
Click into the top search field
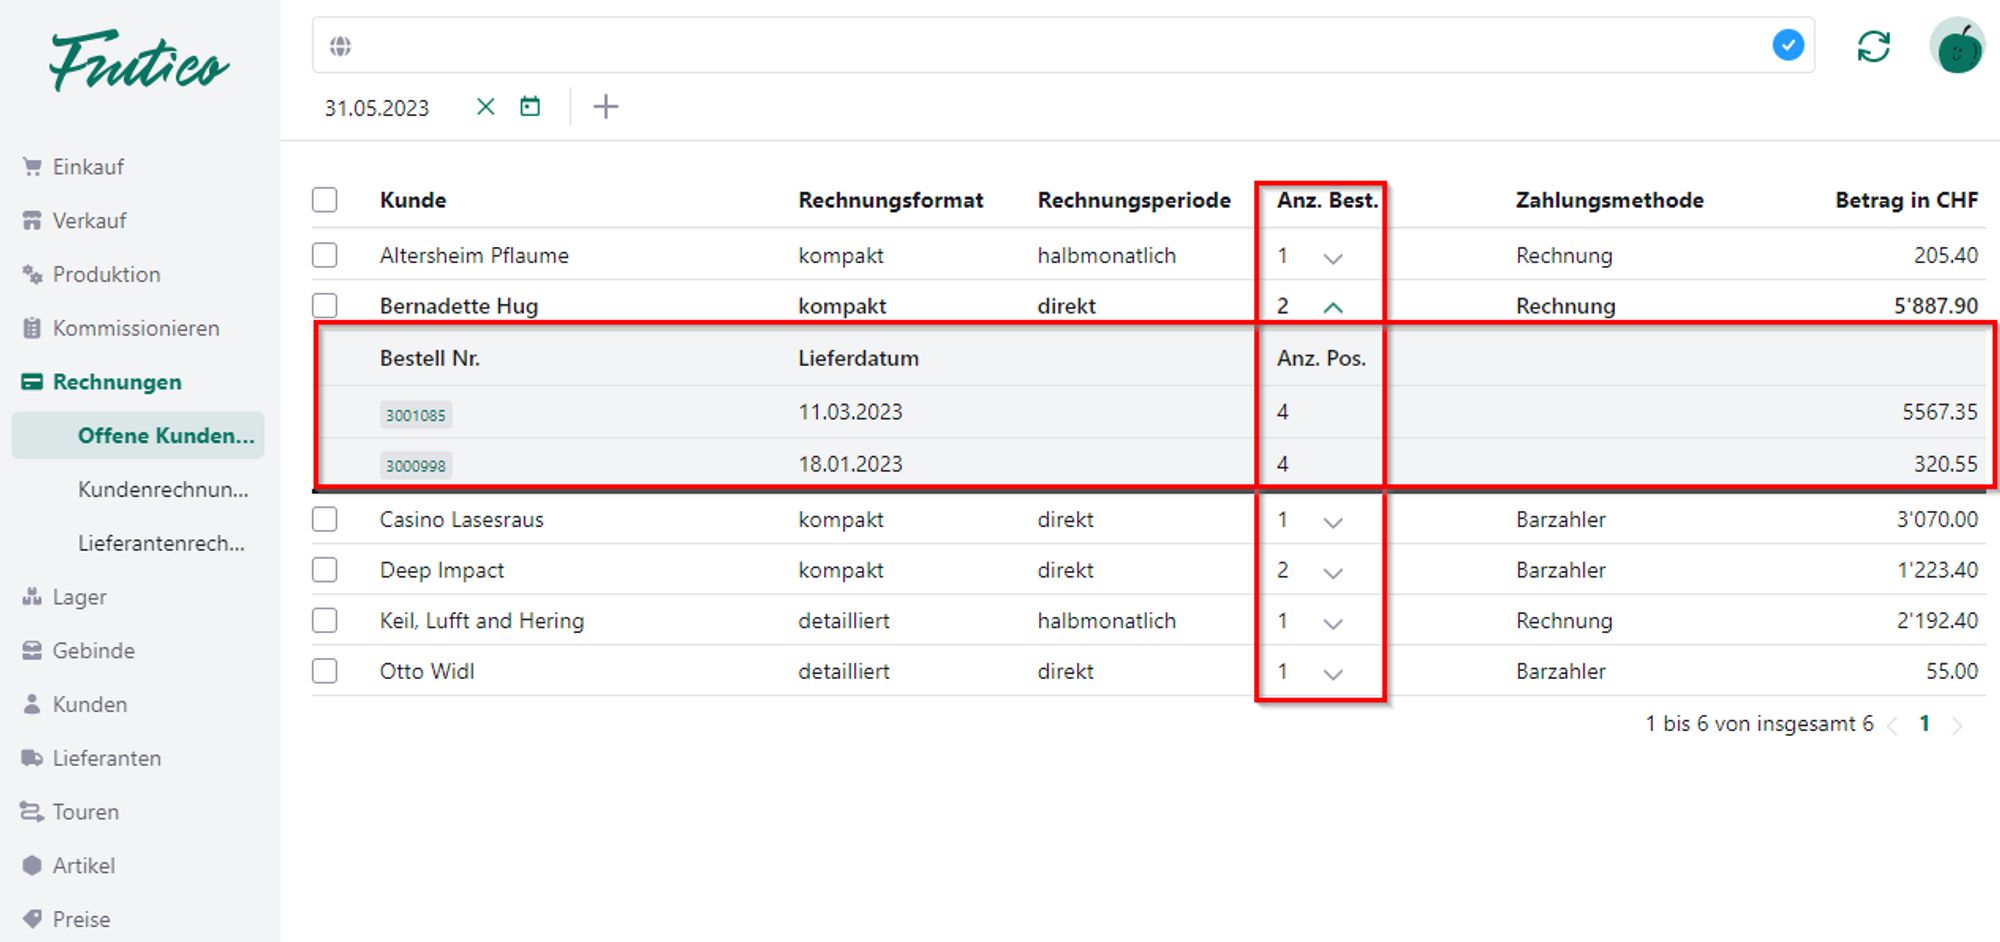pyautogui.click(x=1050, y=46)
